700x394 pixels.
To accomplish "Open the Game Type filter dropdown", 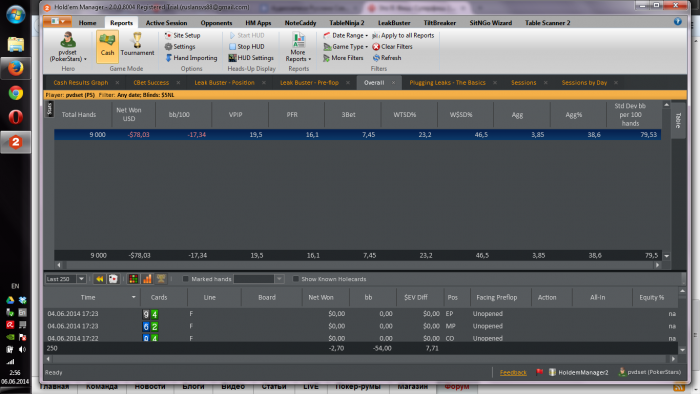I will point(346,46).
